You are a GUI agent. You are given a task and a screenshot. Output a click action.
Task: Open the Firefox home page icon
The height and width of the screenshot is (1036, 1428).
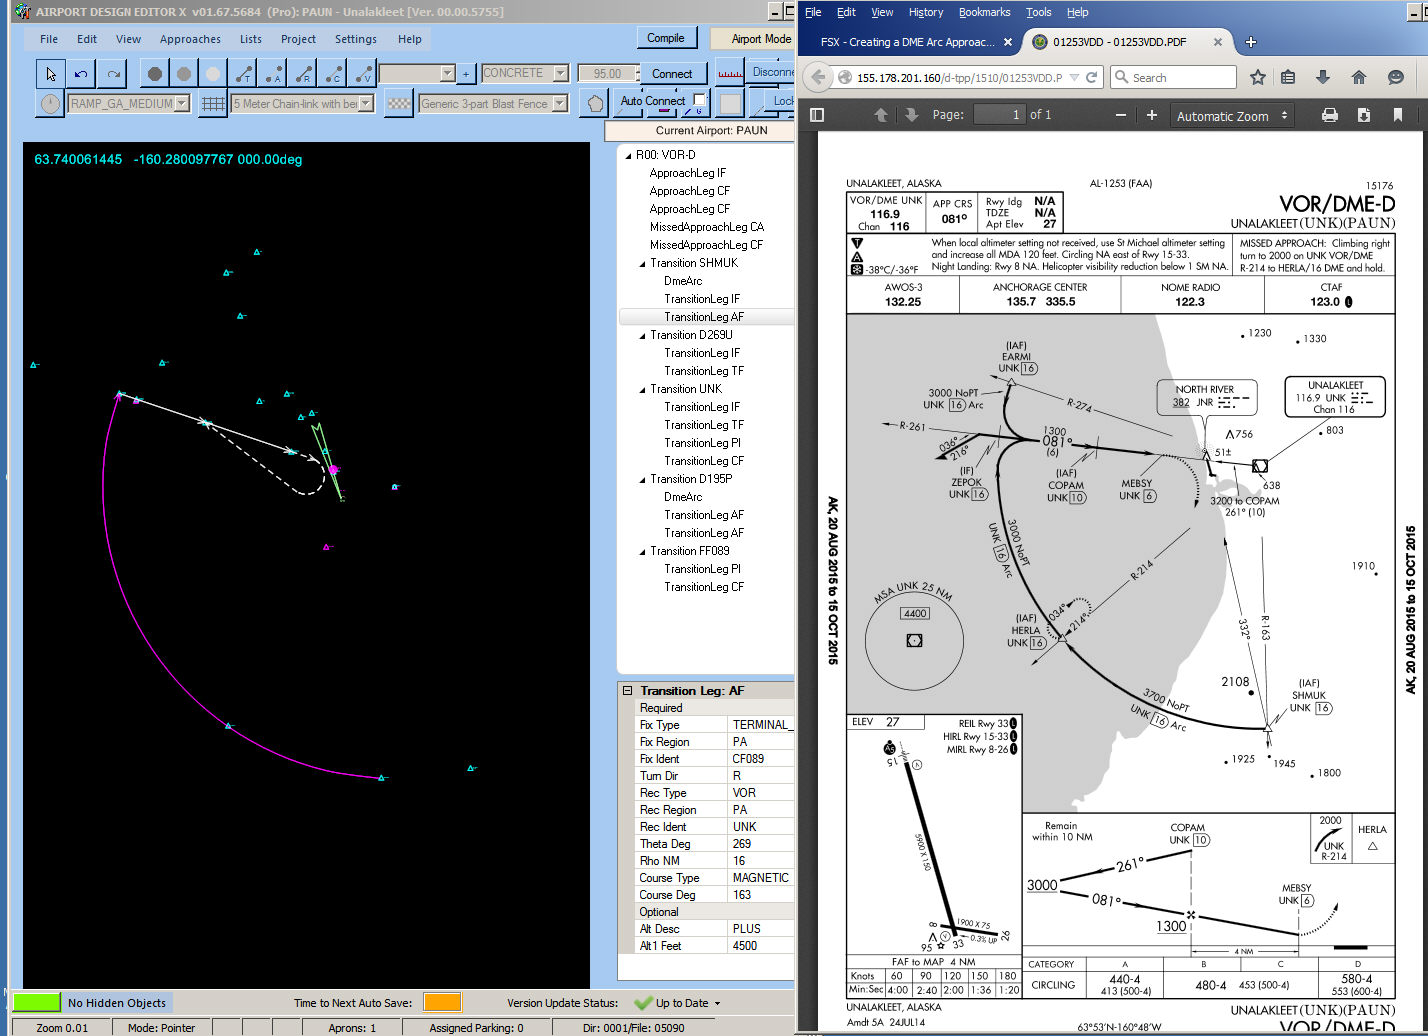pos(1358,77)
